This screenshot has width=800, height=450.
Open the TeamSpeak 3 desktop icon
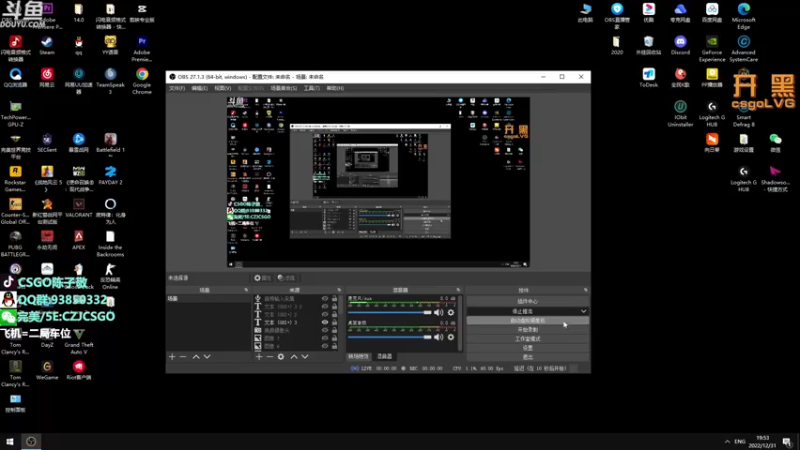tap(110, 81)
